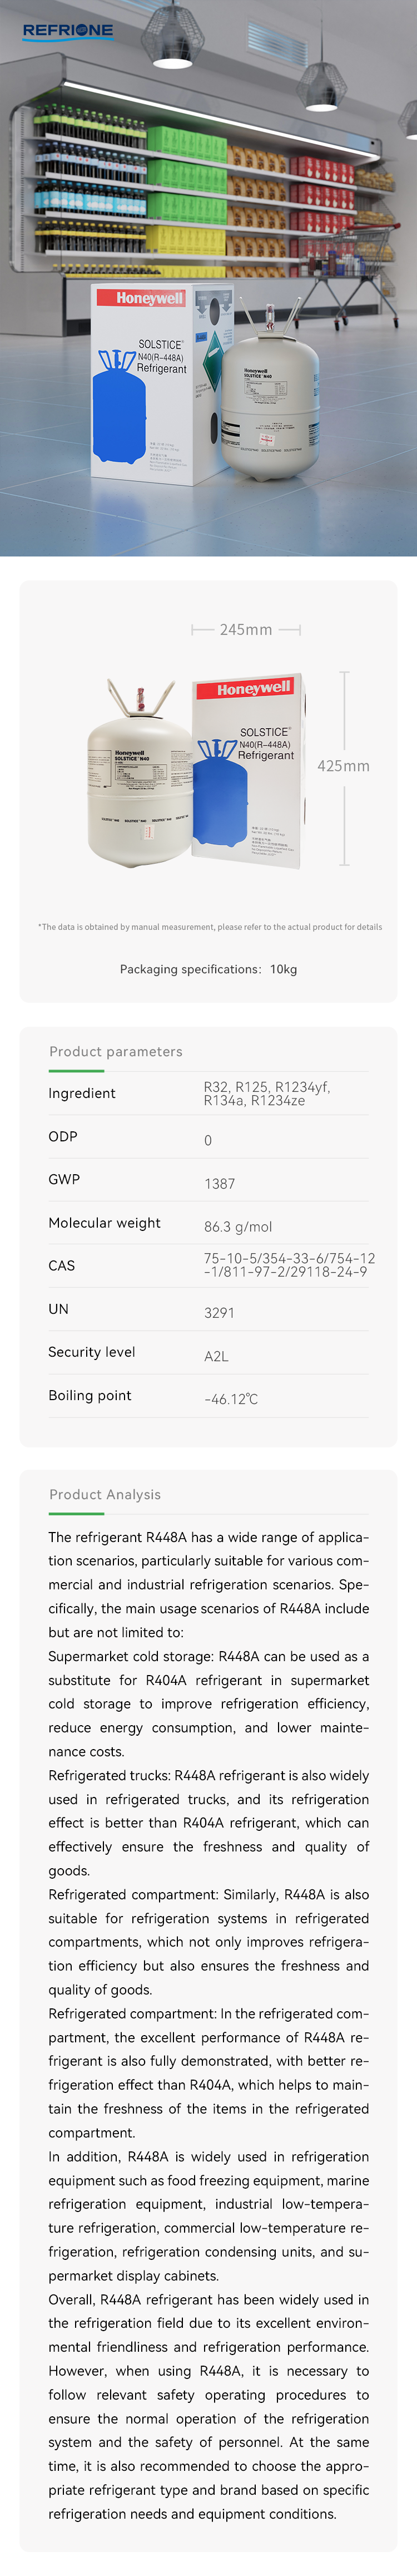The height and width of the screenshot is (2576, 417).
Task: Click the GWP value 1387
Action: [220, 1184]
